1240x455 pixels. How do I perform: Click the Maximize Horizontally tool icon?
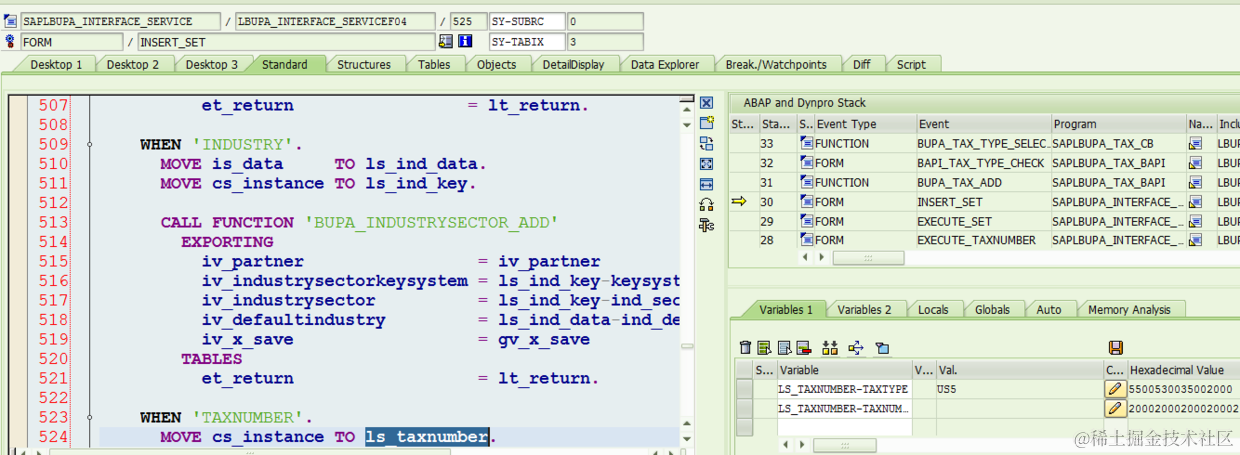click(706, 184)
